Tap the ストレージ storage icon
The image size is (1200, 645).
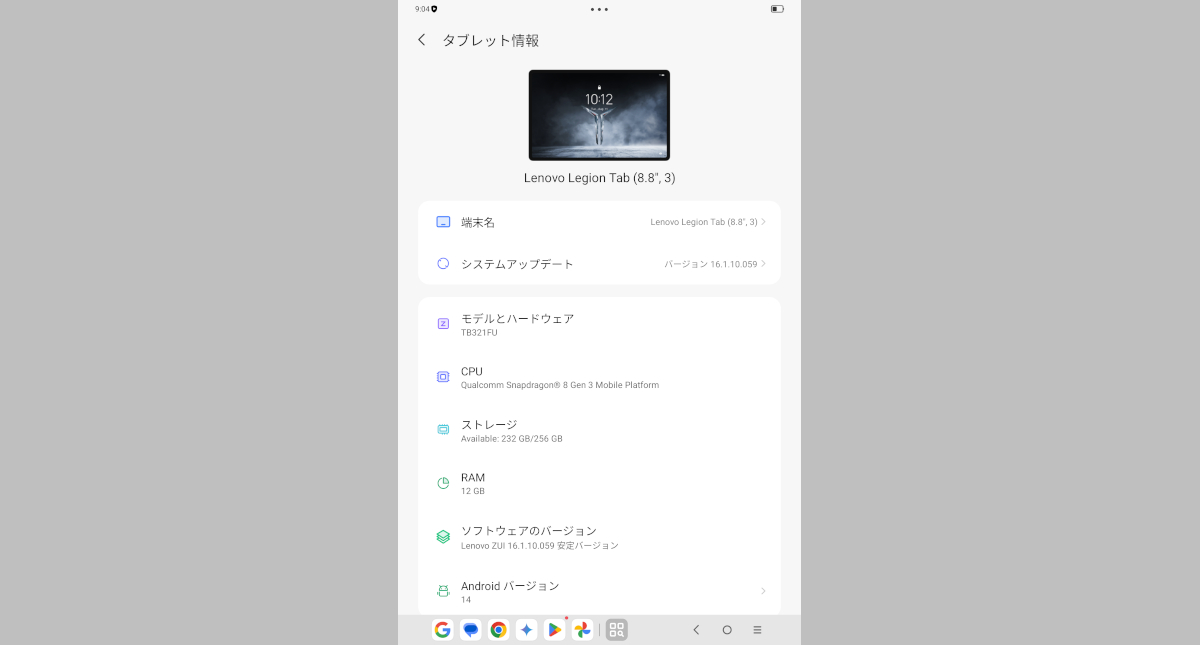click(442, 429)
